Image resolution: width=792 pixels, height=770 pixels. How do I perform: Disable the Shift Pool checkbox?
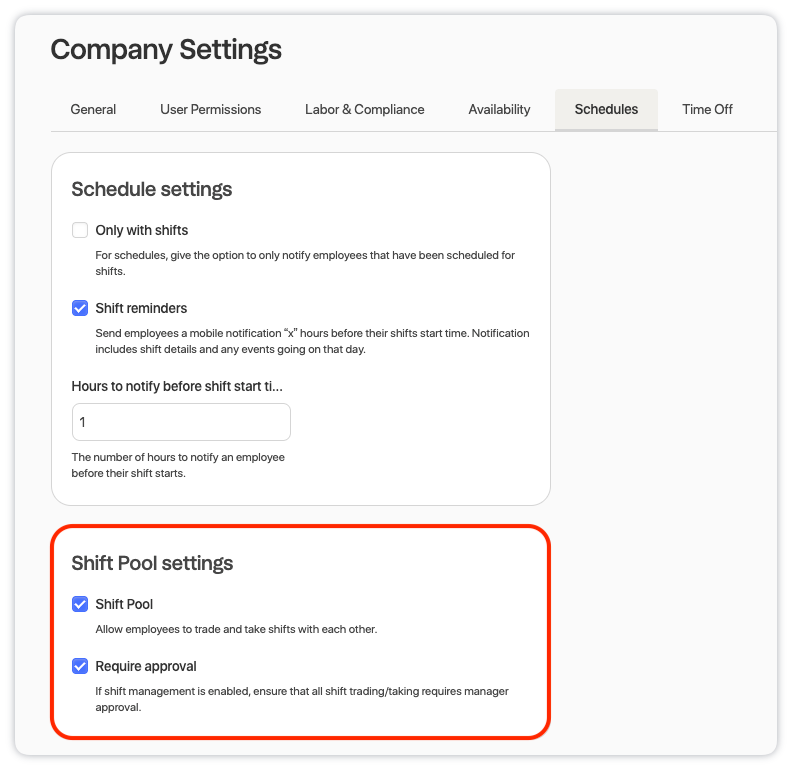tap(80, 604)
